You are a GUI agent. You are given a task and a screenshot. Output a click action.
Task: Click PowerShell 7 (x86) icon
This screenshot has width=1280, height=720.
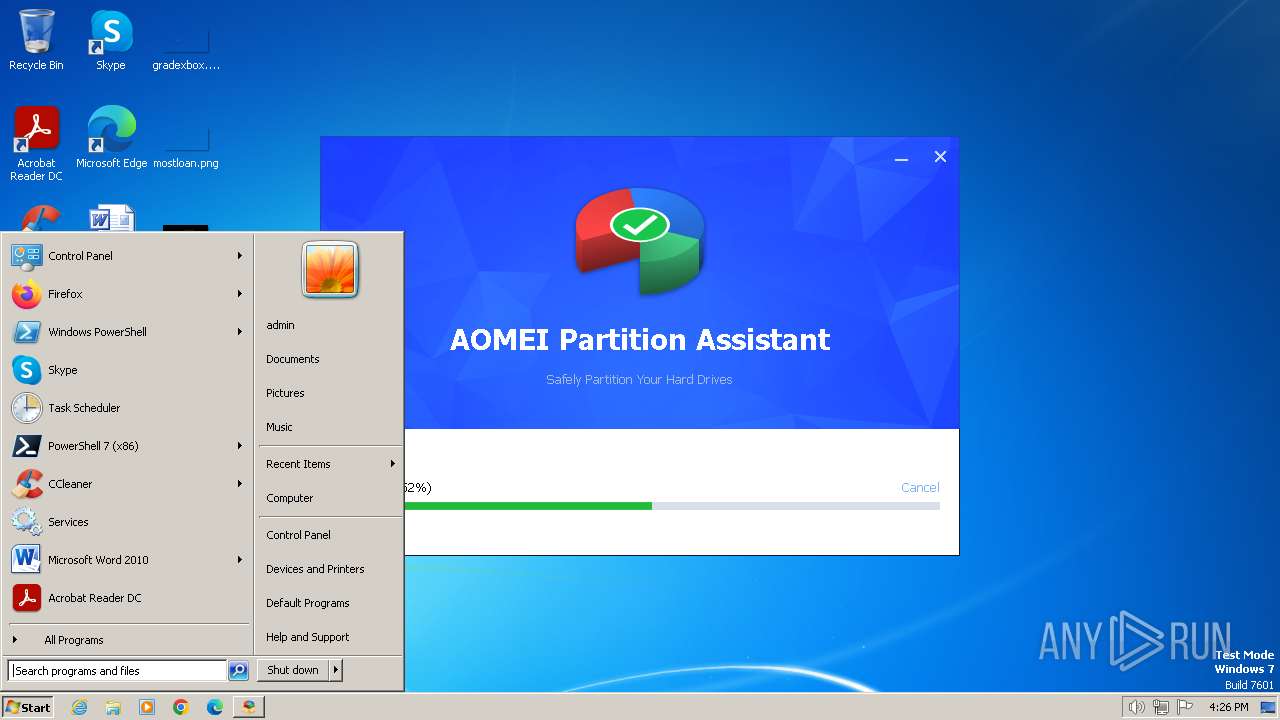[x=27, y=446]
